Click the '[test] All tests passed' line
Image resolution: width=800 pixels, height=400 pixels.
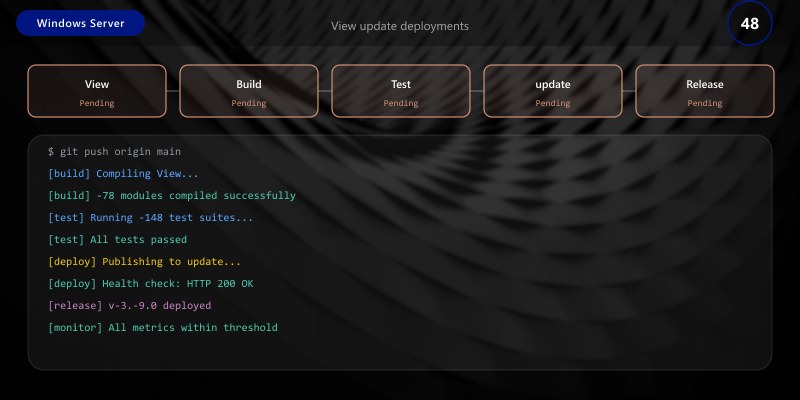pyautogui.click(x=117, y=239)
